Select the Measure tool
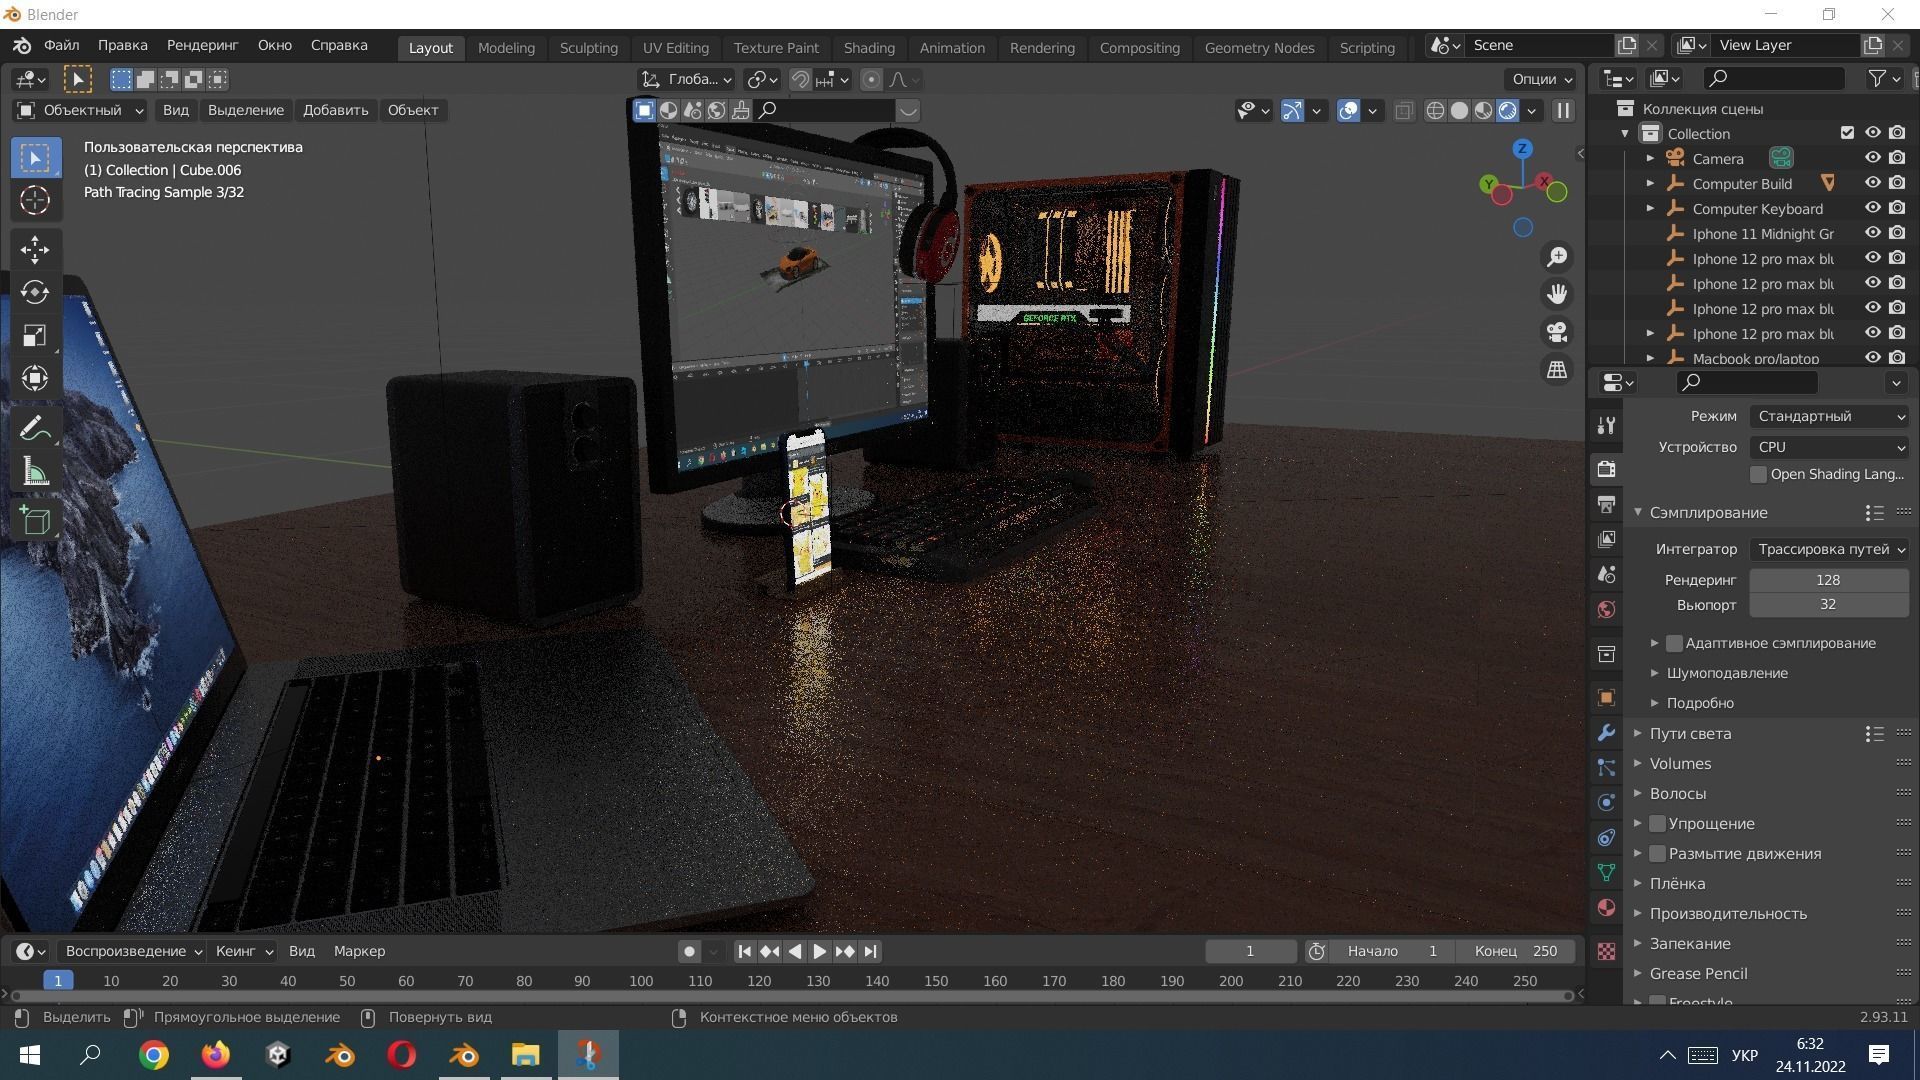The image size is (1920, 1080). (x=35, y=471)
